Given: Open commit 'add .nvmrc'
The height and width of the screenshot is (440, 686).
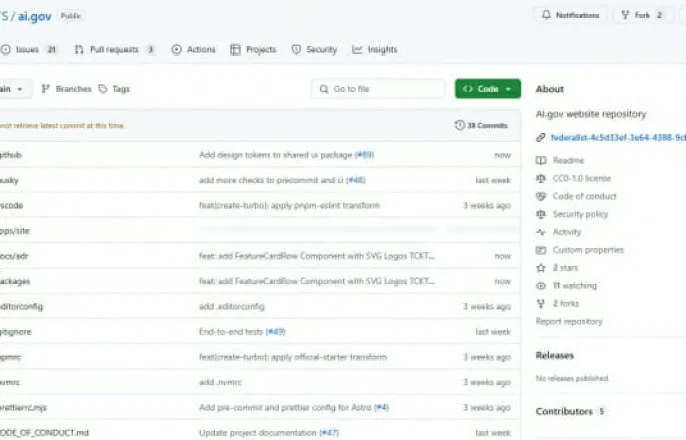Looking at the screenshot, I should (x=220, y=382).
